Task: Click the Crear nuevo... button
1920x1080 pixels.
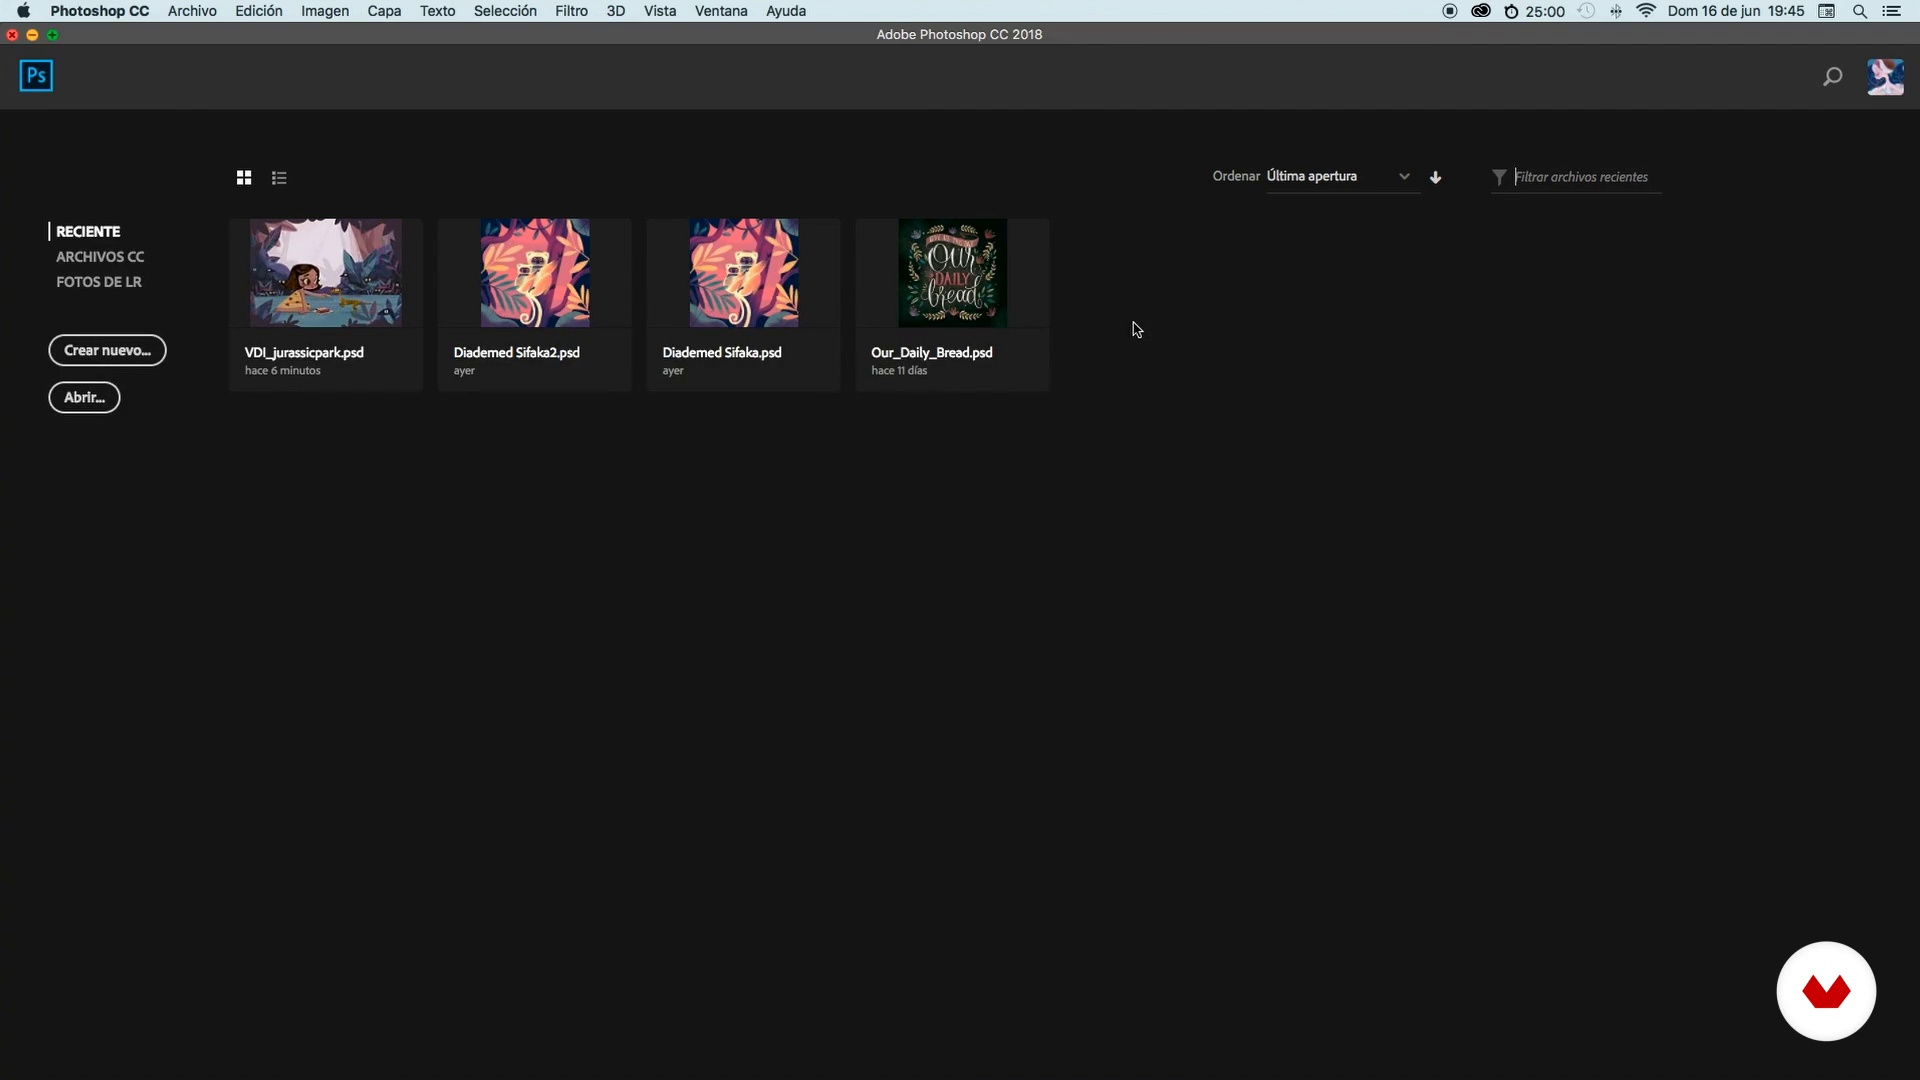Action: [107, 350]
